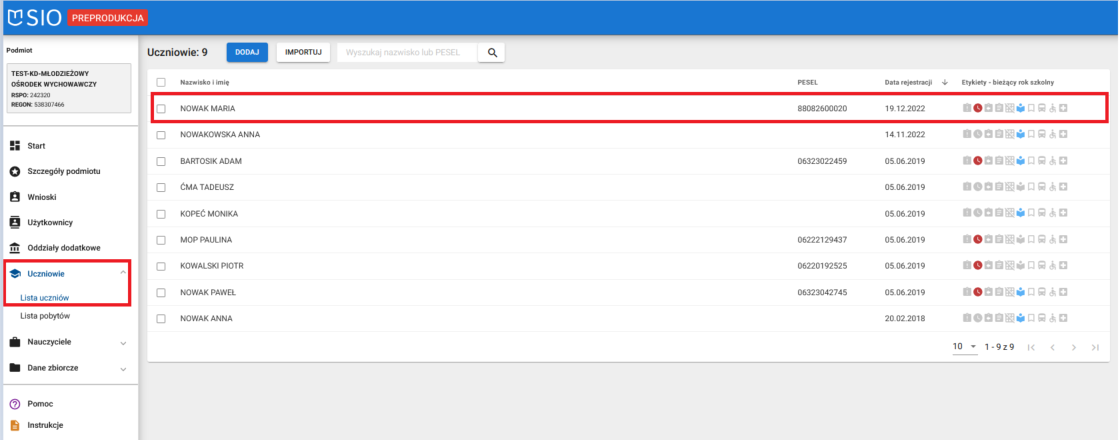Click the blue reading icon for BARTOSIK ADAM

1020,161
